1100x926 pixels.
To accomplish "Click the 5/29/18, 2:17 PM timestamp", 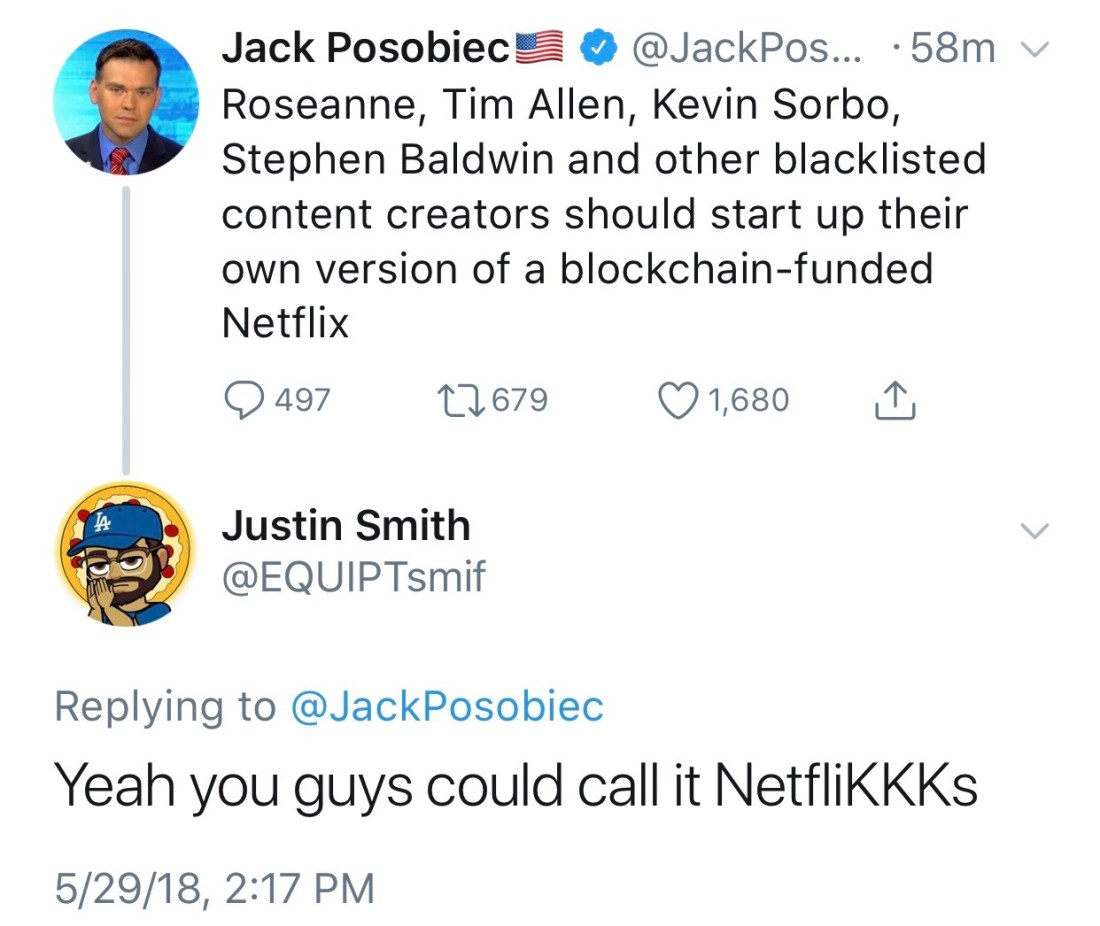I will tap(214, 886).
